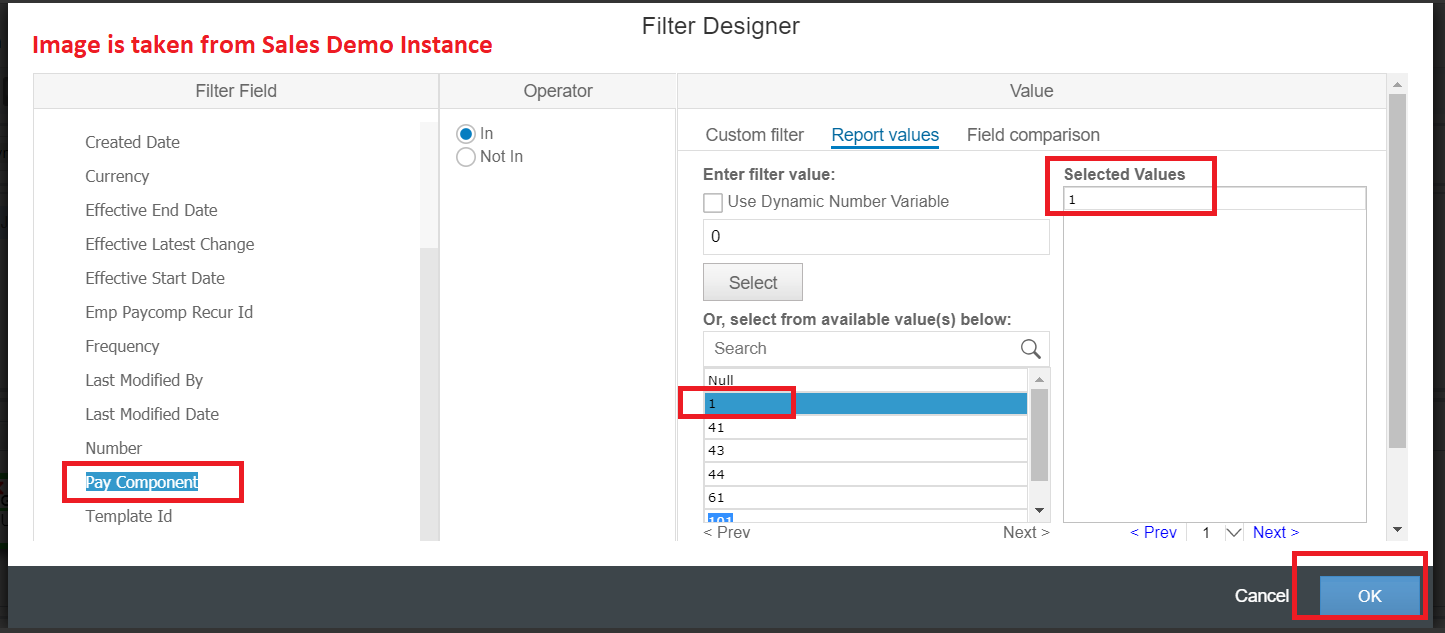1445x633 pixels.
Task: Choose value 41 from available list
Action: 866,427
